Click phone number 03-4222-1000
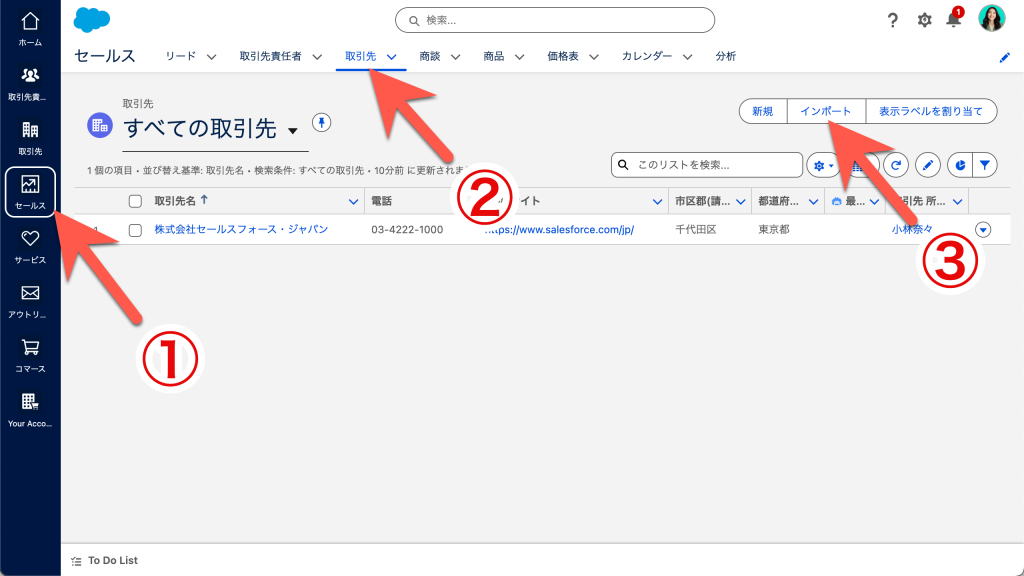This screenshot has width=1024, height=576. pos(407,230)
